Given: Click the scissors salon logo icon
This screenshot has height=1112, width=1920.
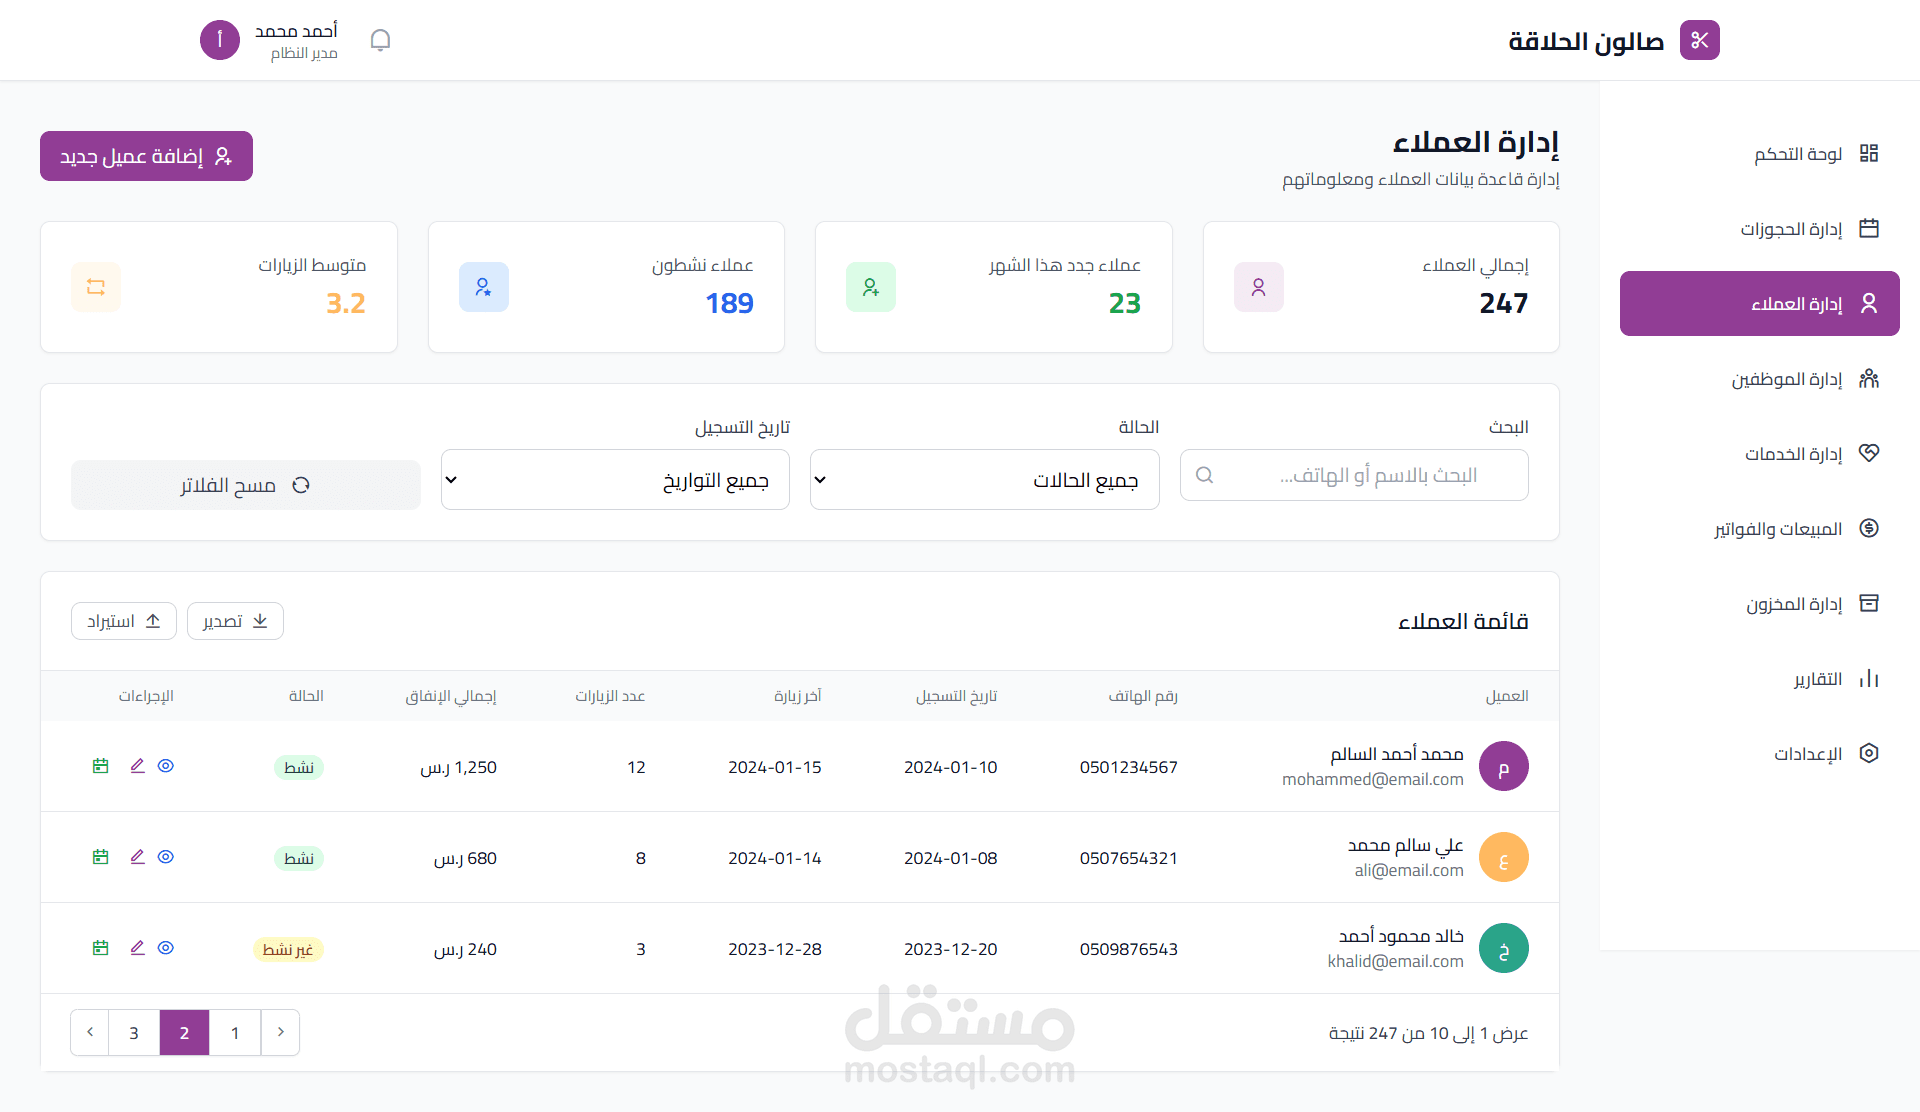Looking at the screenshot, I should 1699,40.
